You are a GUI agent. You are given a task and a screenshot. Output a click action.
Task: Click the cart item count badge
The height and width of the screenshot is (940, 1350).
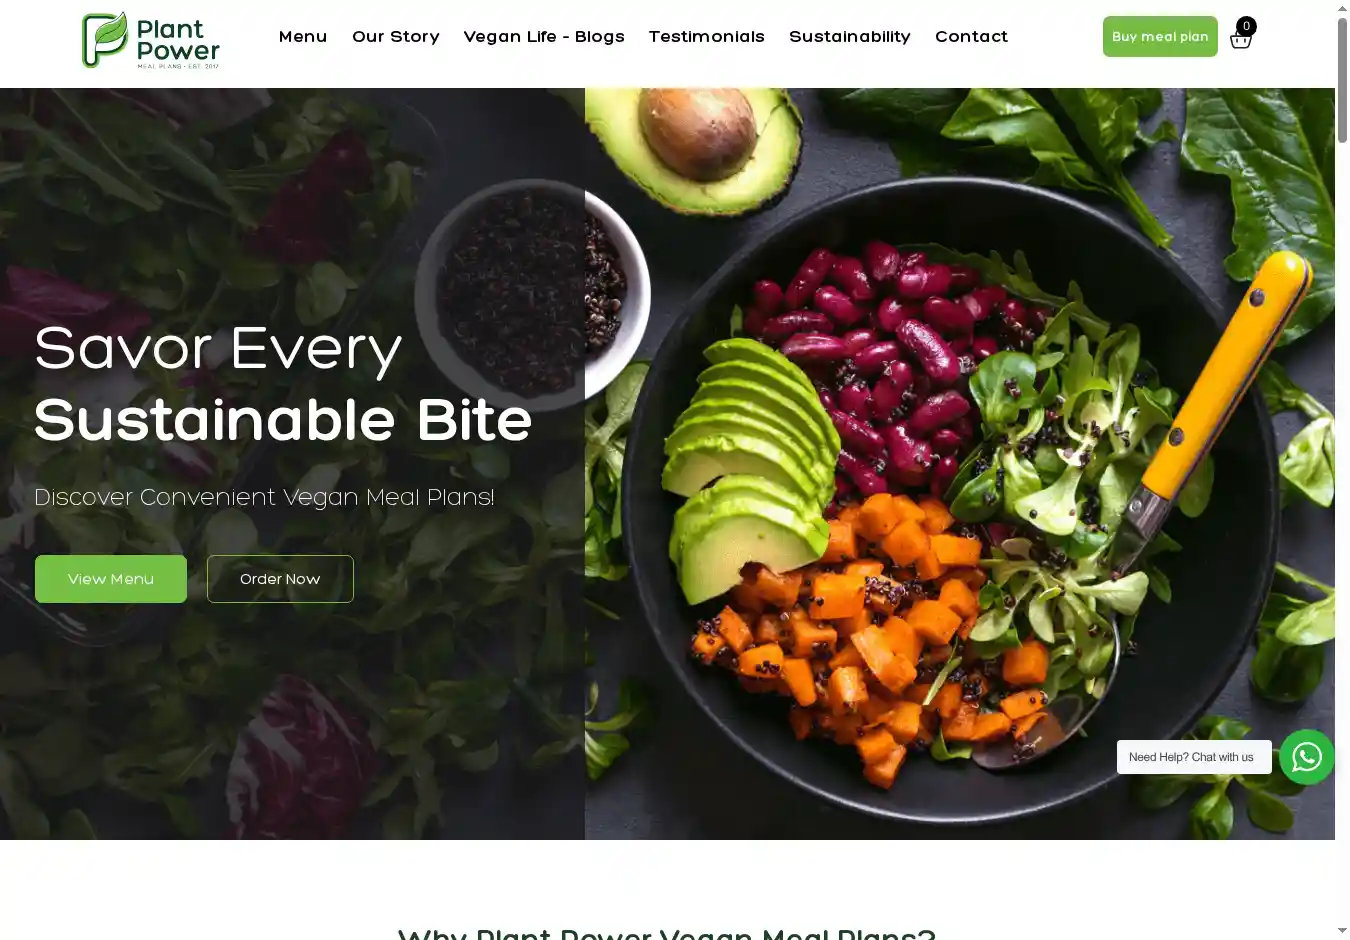(x=1246, y=26)
